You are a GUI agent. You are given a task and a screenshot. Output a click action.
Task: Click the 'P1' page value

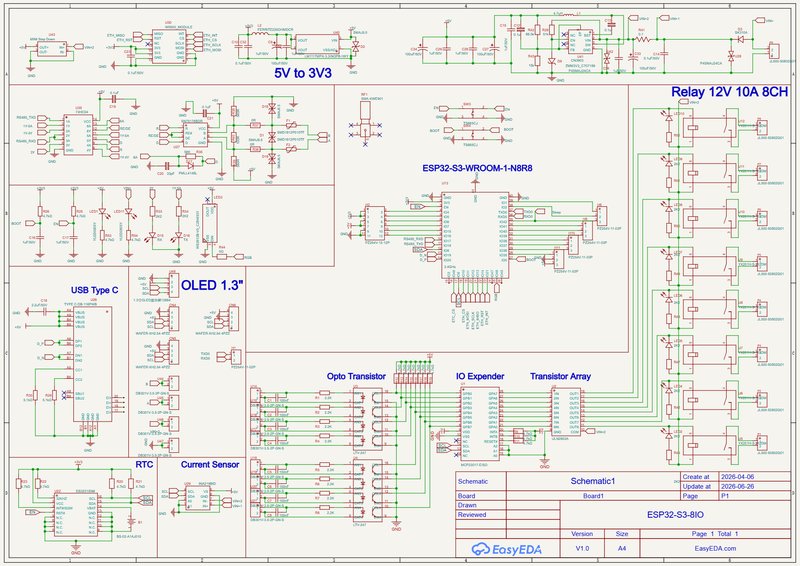(x=724, y=496)
